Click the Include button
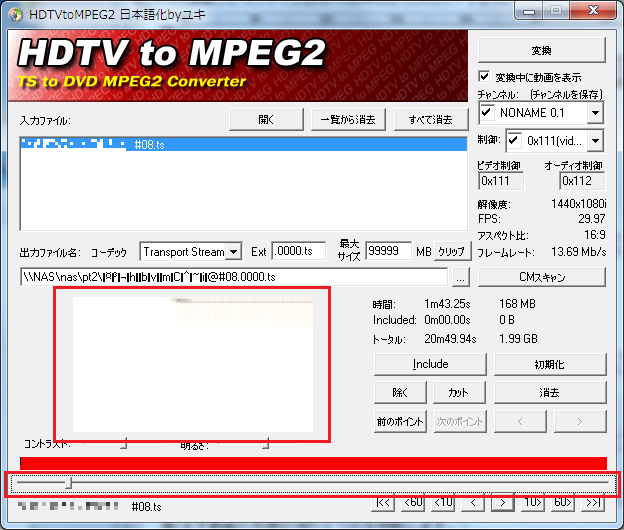624x530 pixels. pyautogui.click(x=430, y=364)
